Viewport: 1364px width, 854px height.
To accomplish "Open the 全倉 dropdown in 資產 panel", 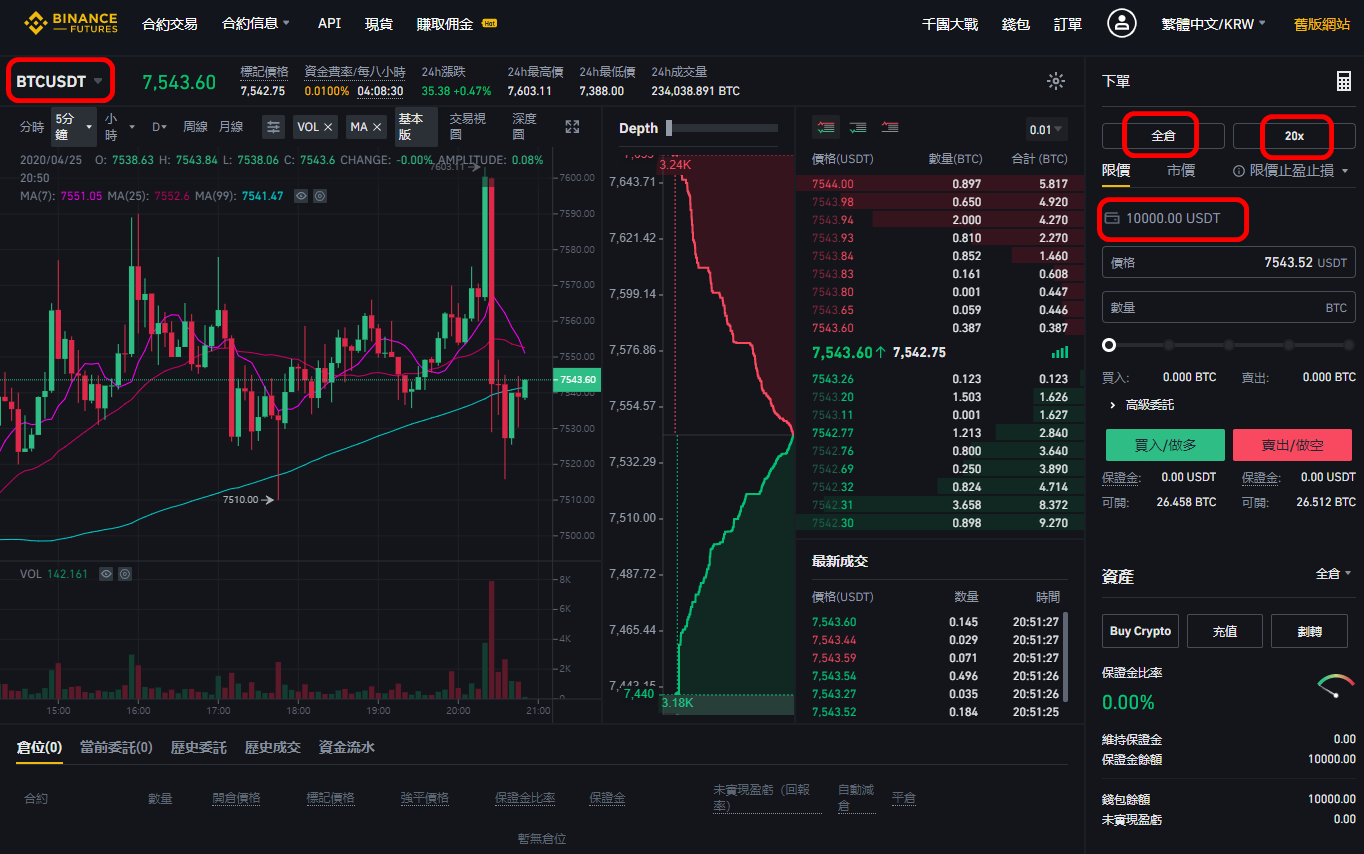I will click(x=1333, y=574).
